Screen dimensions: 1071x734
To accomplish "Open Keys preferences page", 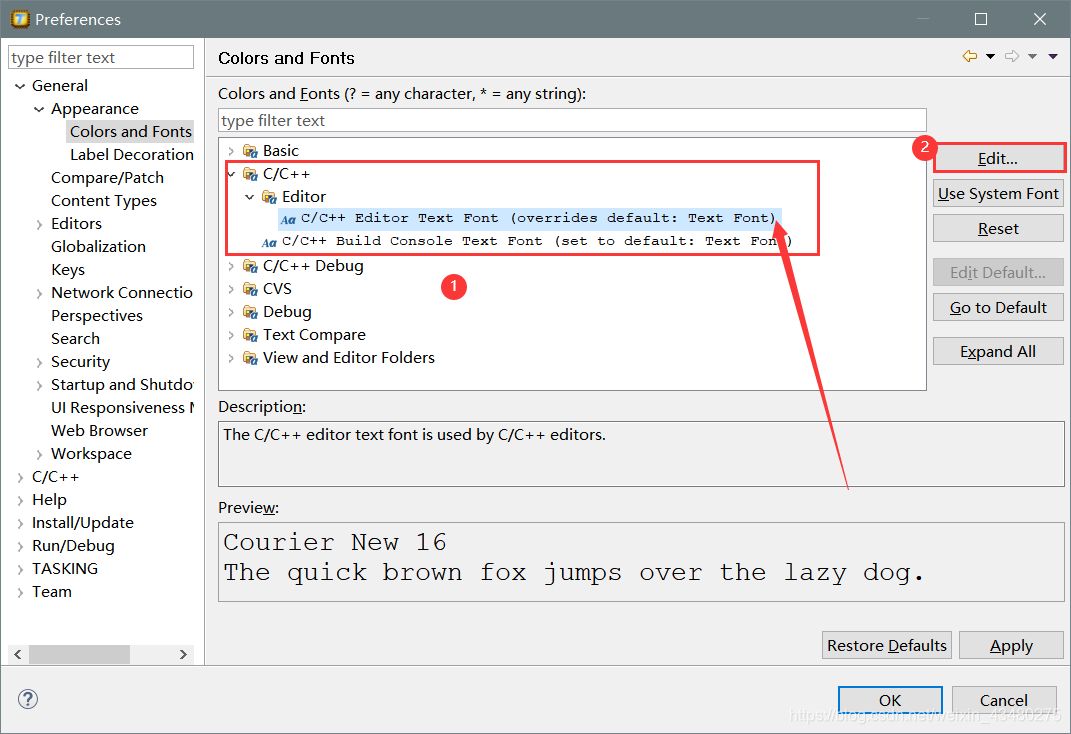I will [68, 270].
